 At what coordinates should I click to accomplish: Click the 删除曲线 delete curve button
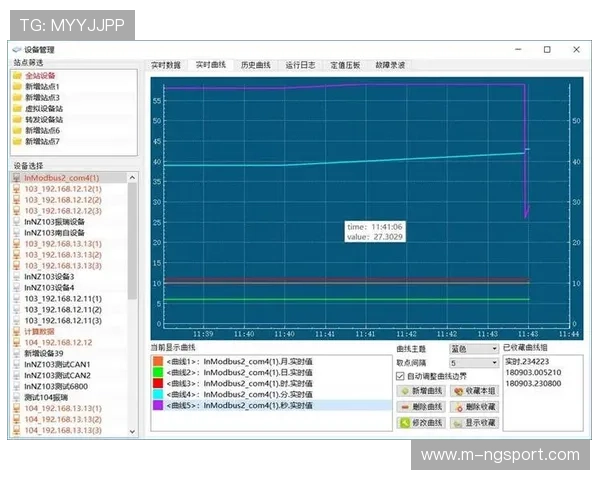(x=422, y=407)
